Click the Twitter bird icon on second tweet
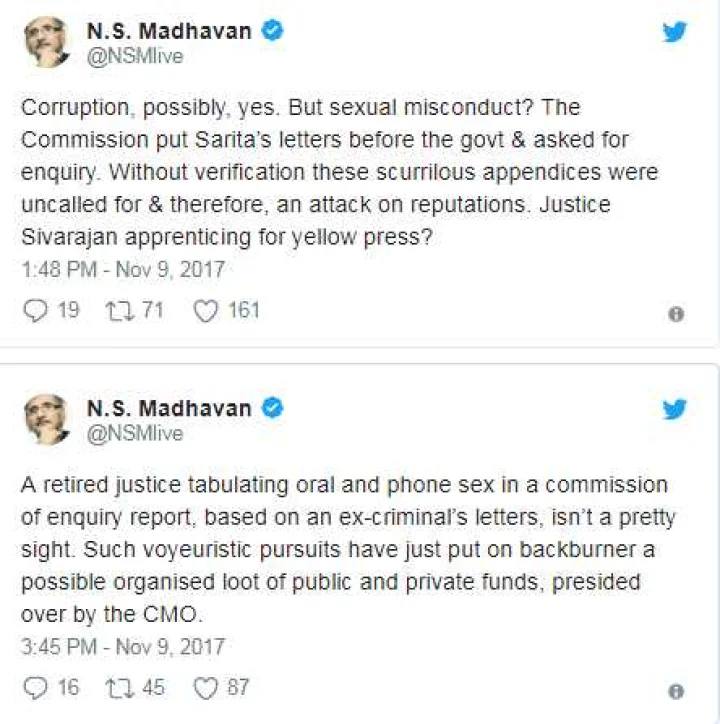Screen dimensions: 720x724 tap(674, 409)
